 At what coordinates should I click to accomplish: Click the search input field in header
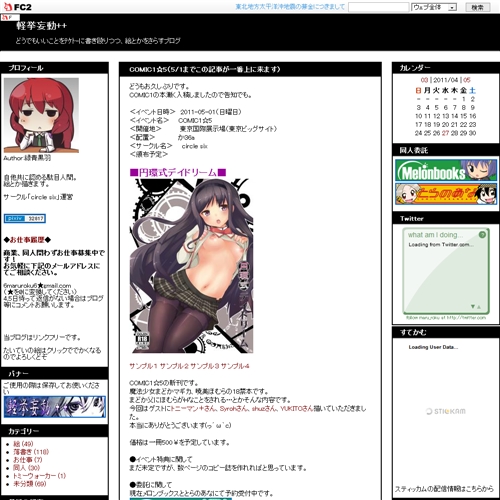click(379, 7)
